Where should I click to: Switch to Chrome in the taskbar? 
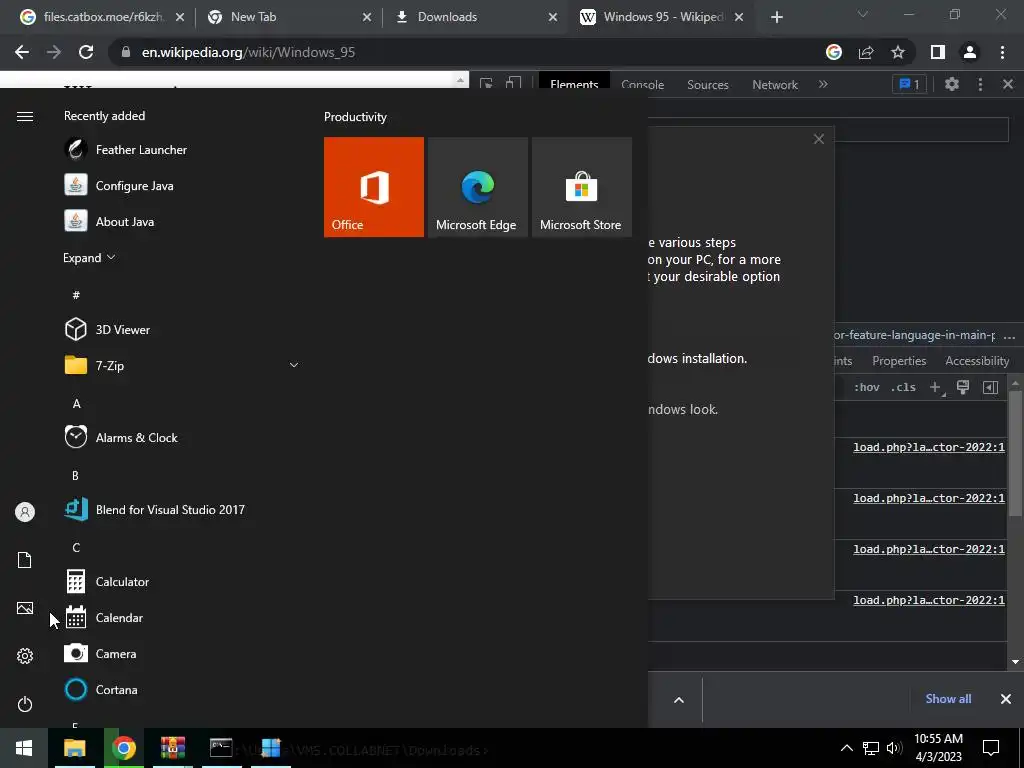[x=123, y=748]
